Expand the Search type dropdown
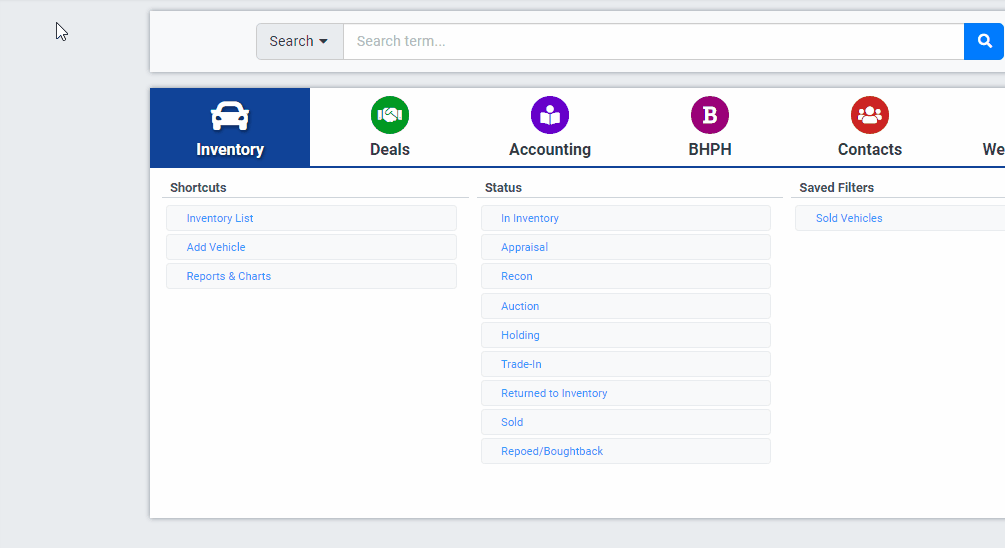The image size is (1005, 548). pyautogui.click(x=299, y=42)
